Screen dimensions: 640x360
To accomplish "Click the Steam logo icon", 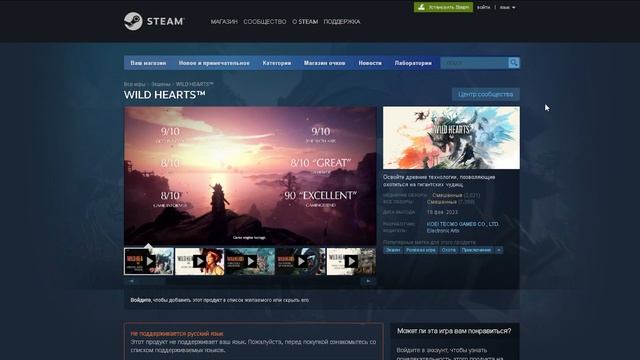I will click(x=133, y=21).
